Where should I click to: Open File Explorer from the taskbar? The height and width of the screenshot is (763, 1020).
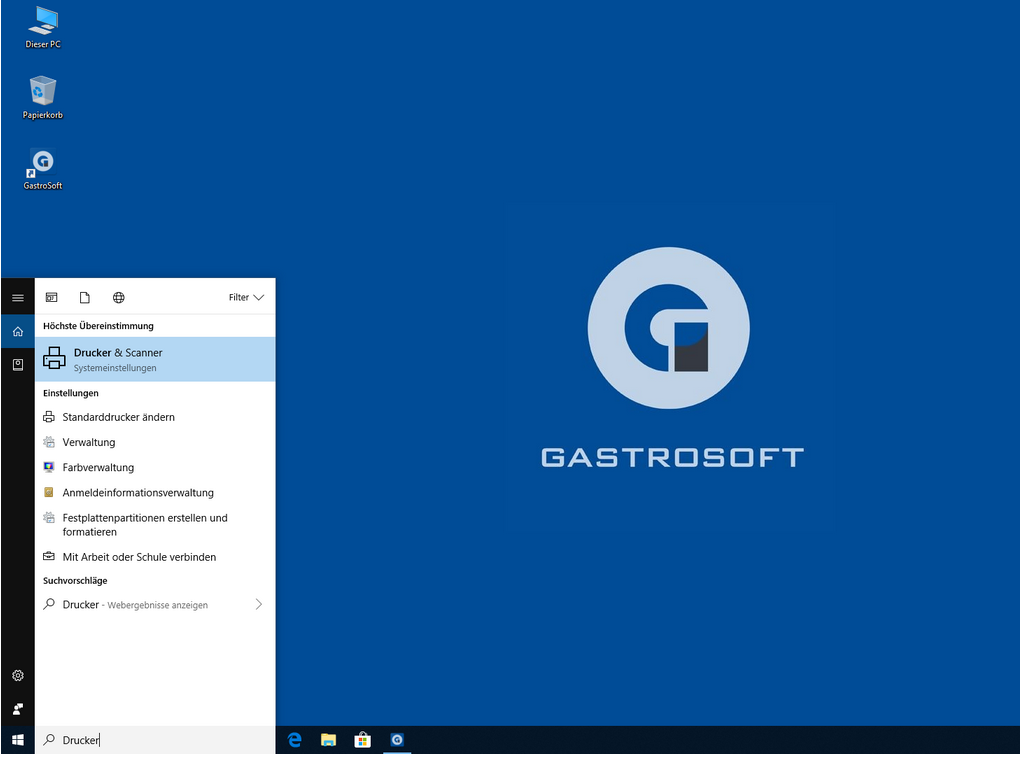click(x=328, y=740)
